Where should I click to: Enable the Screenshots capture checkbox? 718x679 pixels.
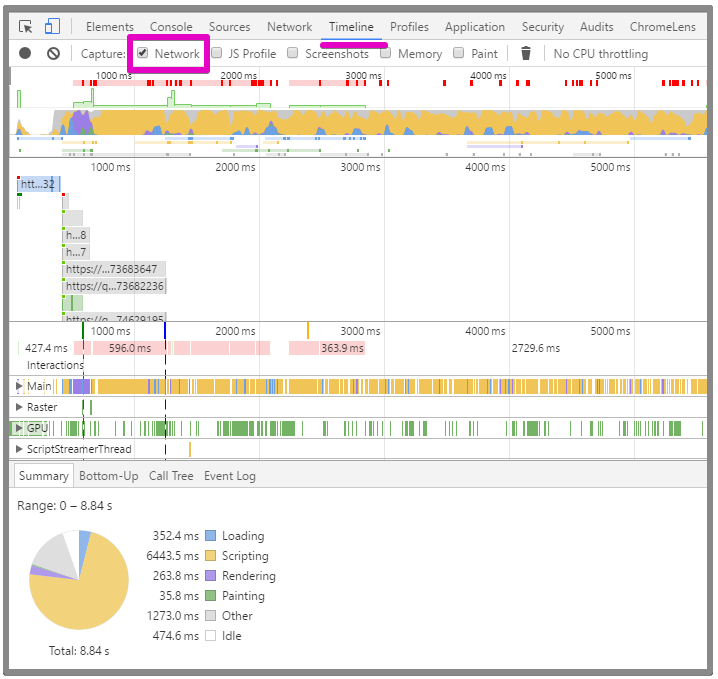point(293,53)
